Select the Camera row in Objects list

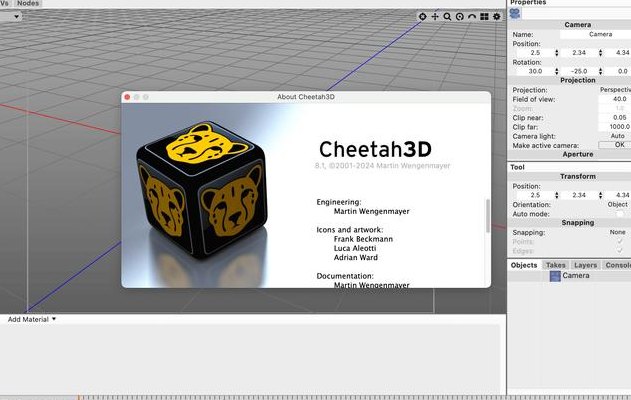coord(569,276)
